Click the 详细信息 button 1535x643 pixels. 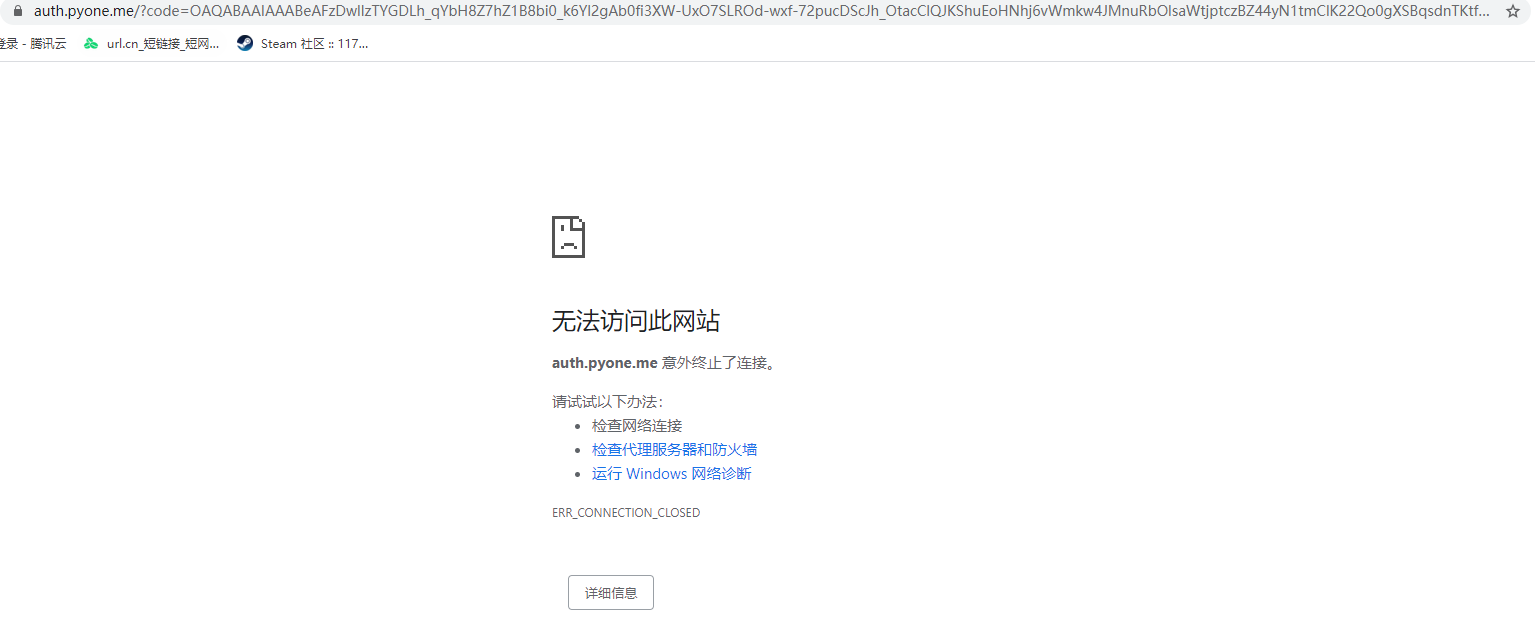611,593
